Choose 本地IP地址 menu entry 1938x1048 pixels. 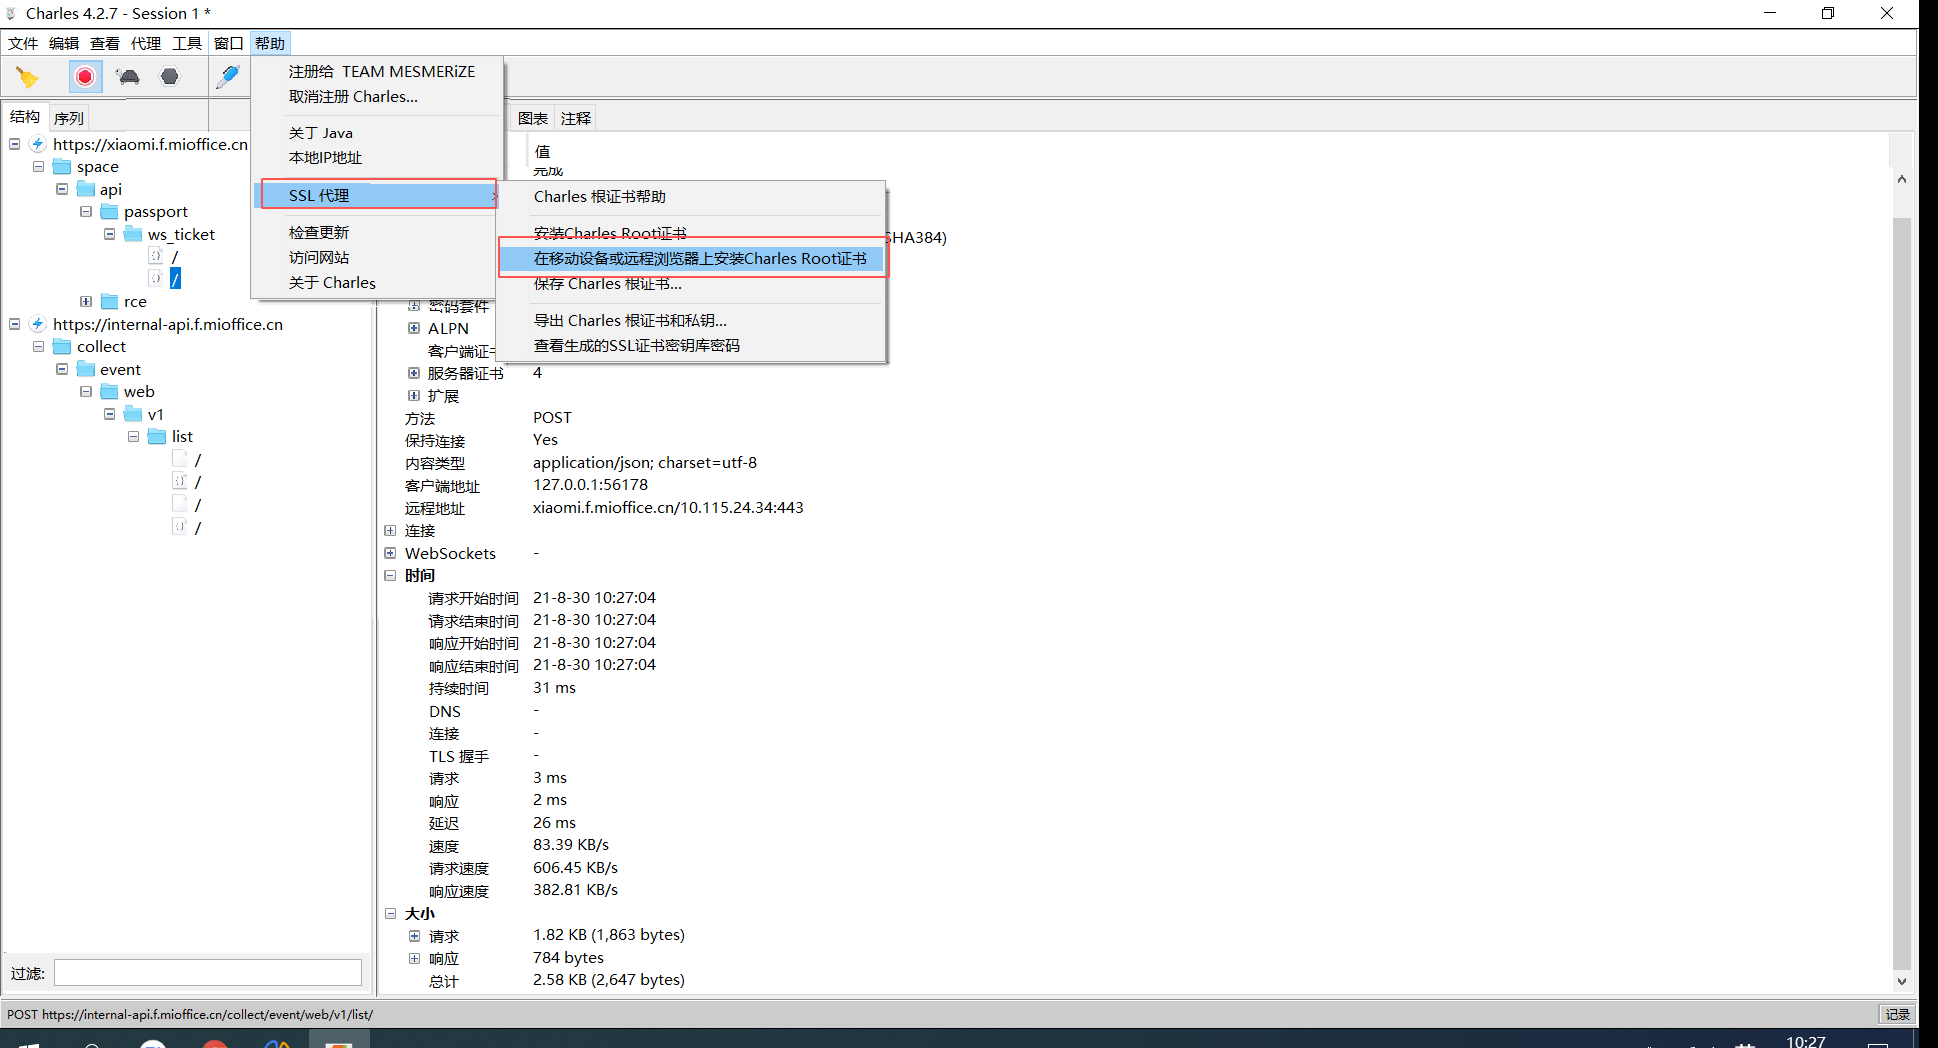tap(378, 158)
